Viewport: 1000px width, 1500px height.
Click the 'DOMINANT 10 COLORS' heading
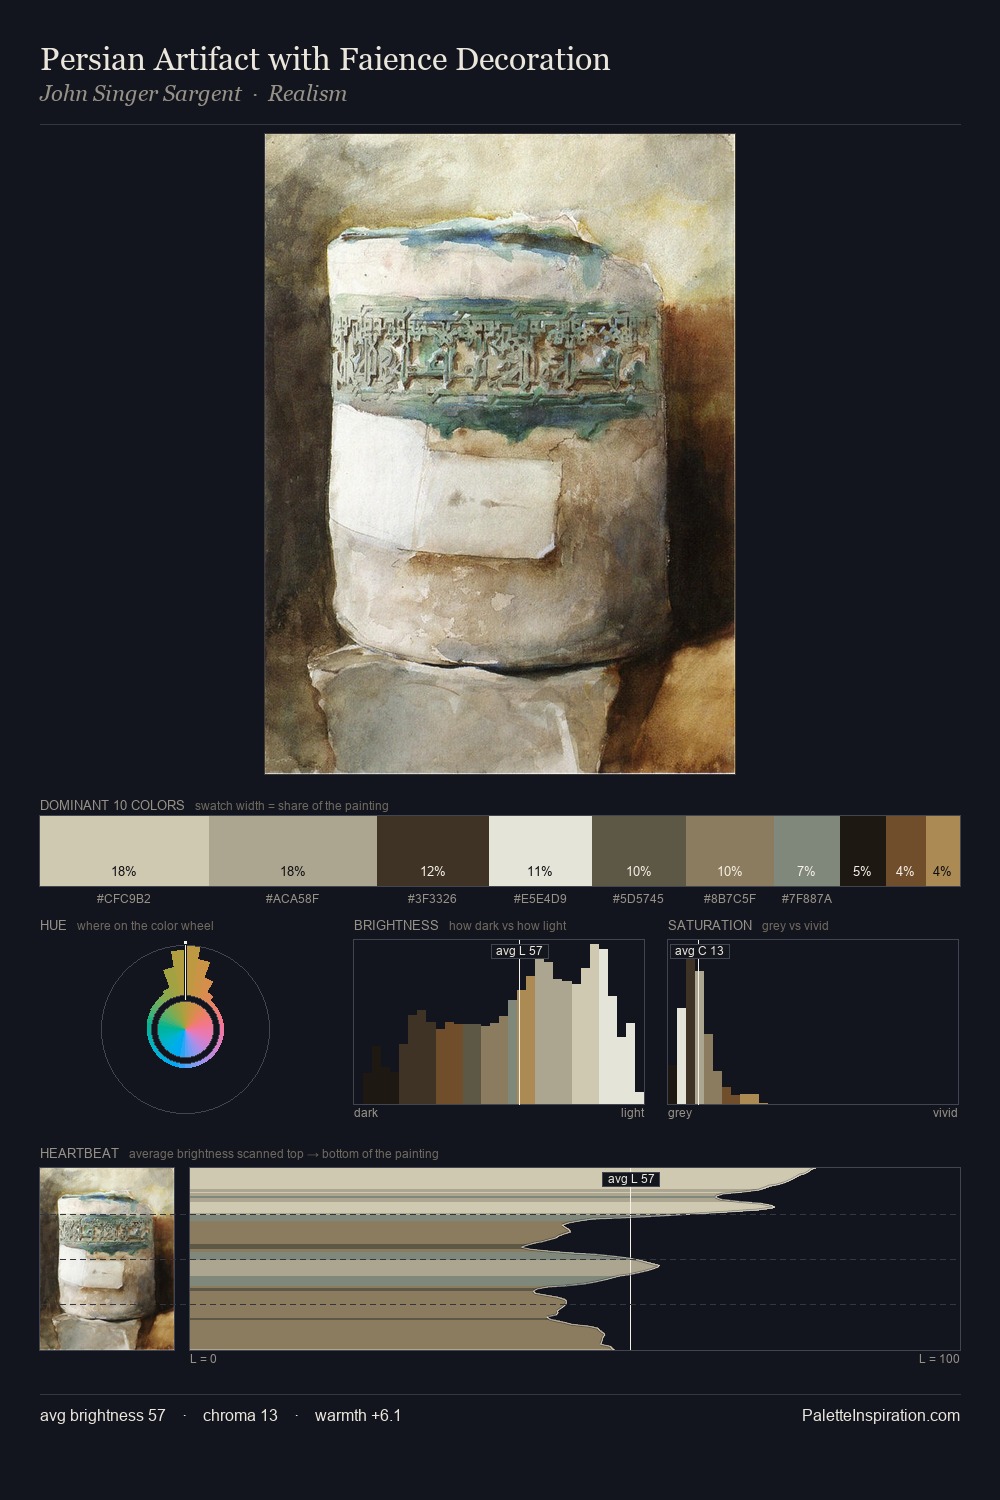click(x=112, y=805)
